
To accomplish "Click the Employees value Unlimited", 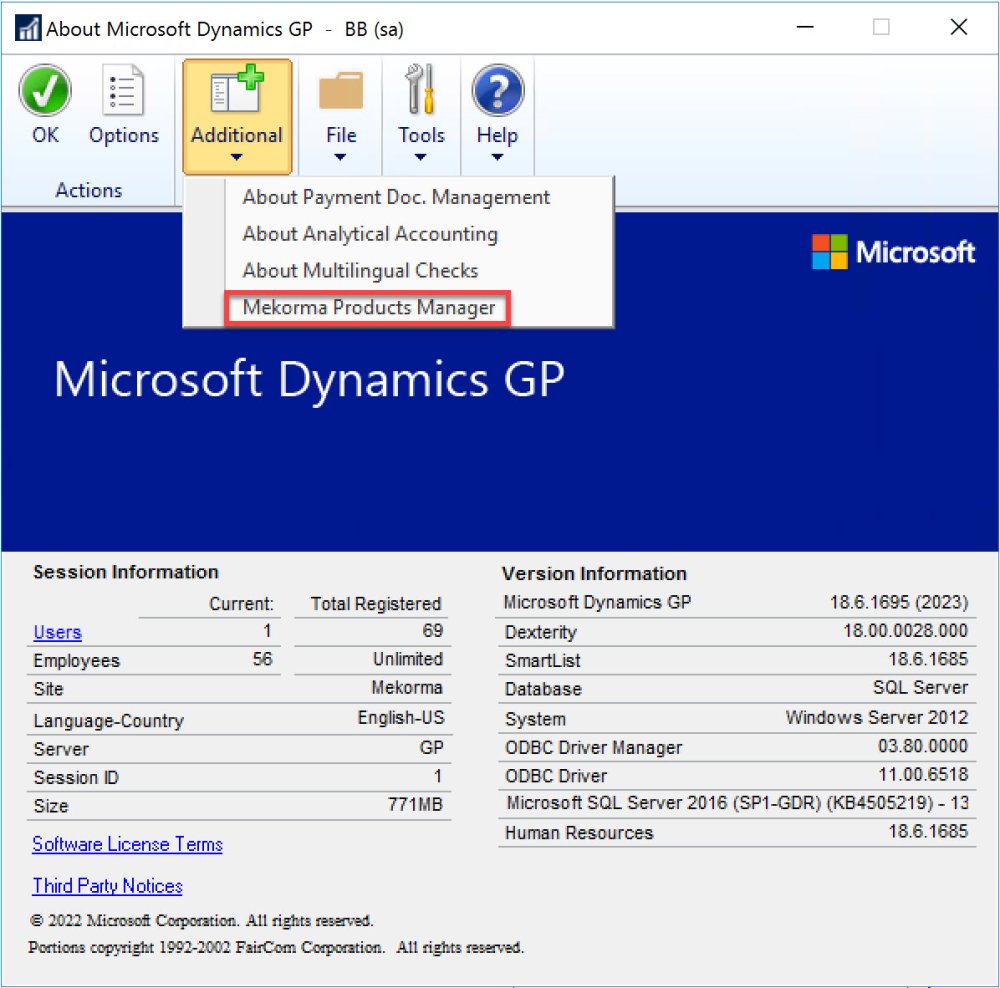I will pyautogui.click(x=408, y=659).
